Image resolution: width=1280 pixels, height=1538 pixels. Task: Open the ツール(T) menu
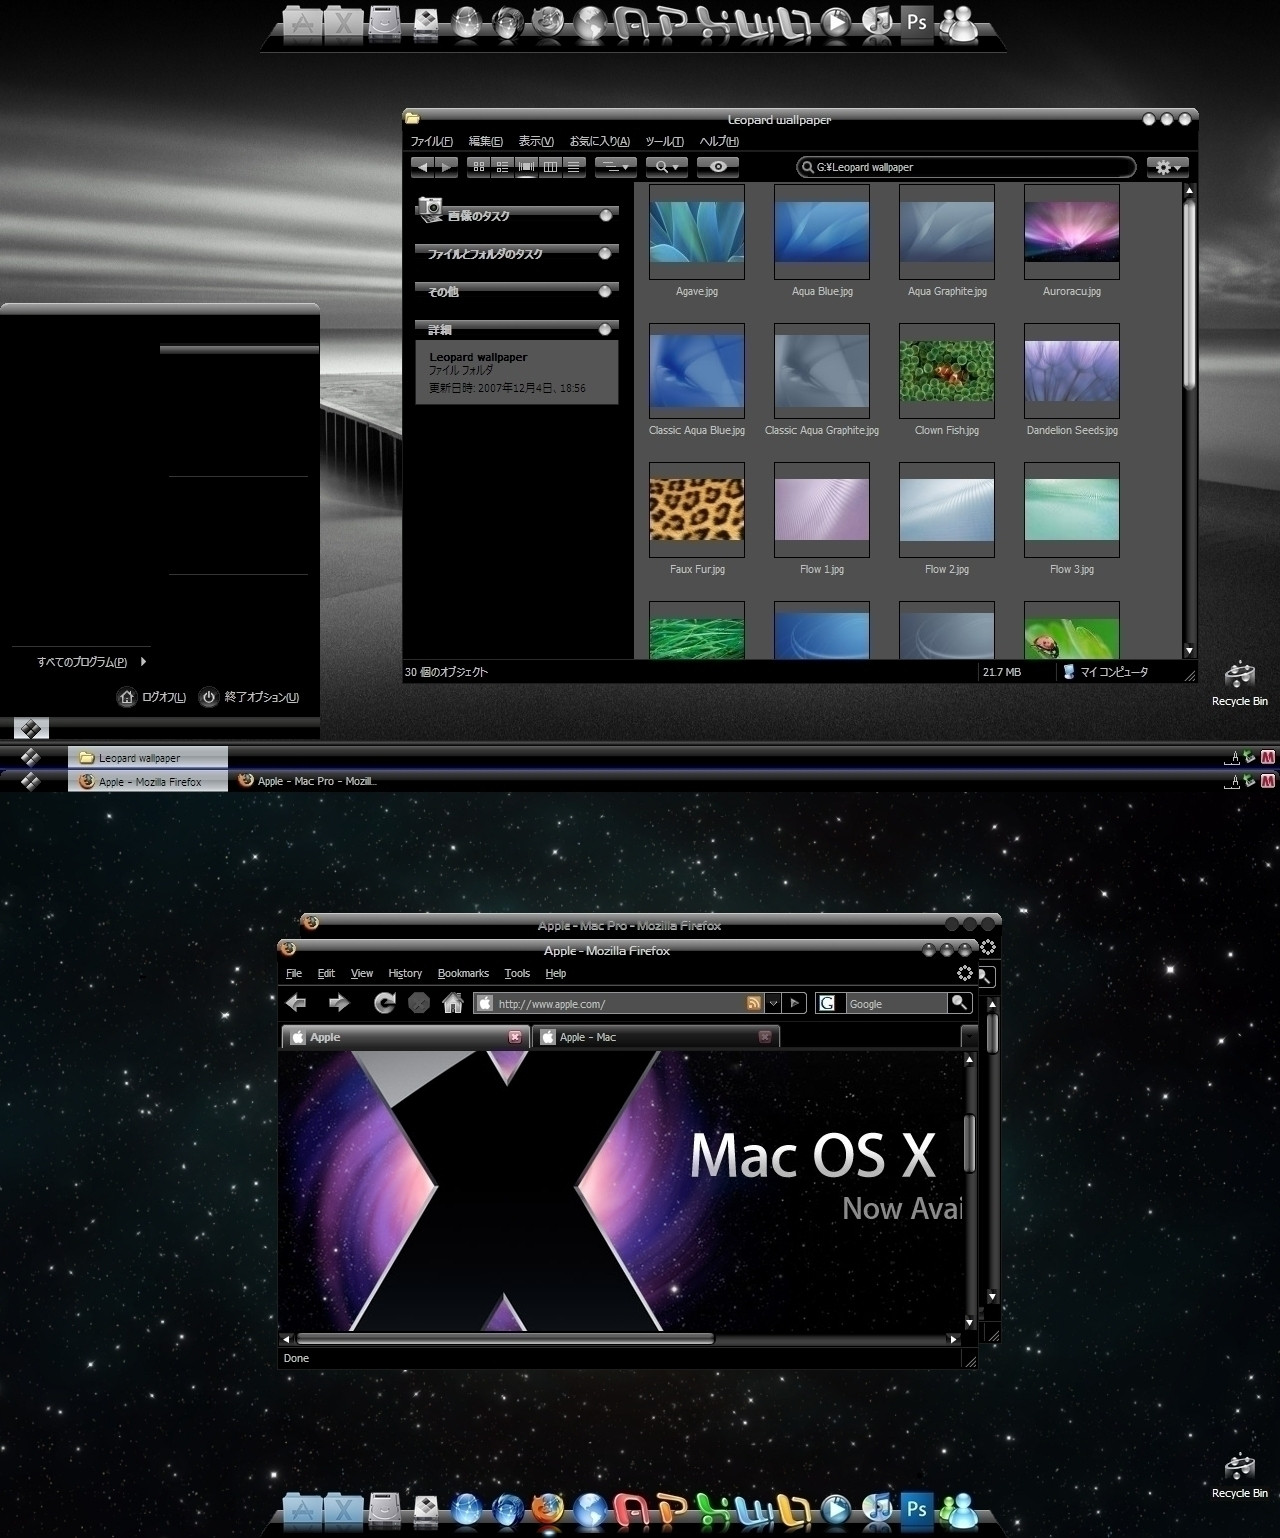tap(665, 141)
